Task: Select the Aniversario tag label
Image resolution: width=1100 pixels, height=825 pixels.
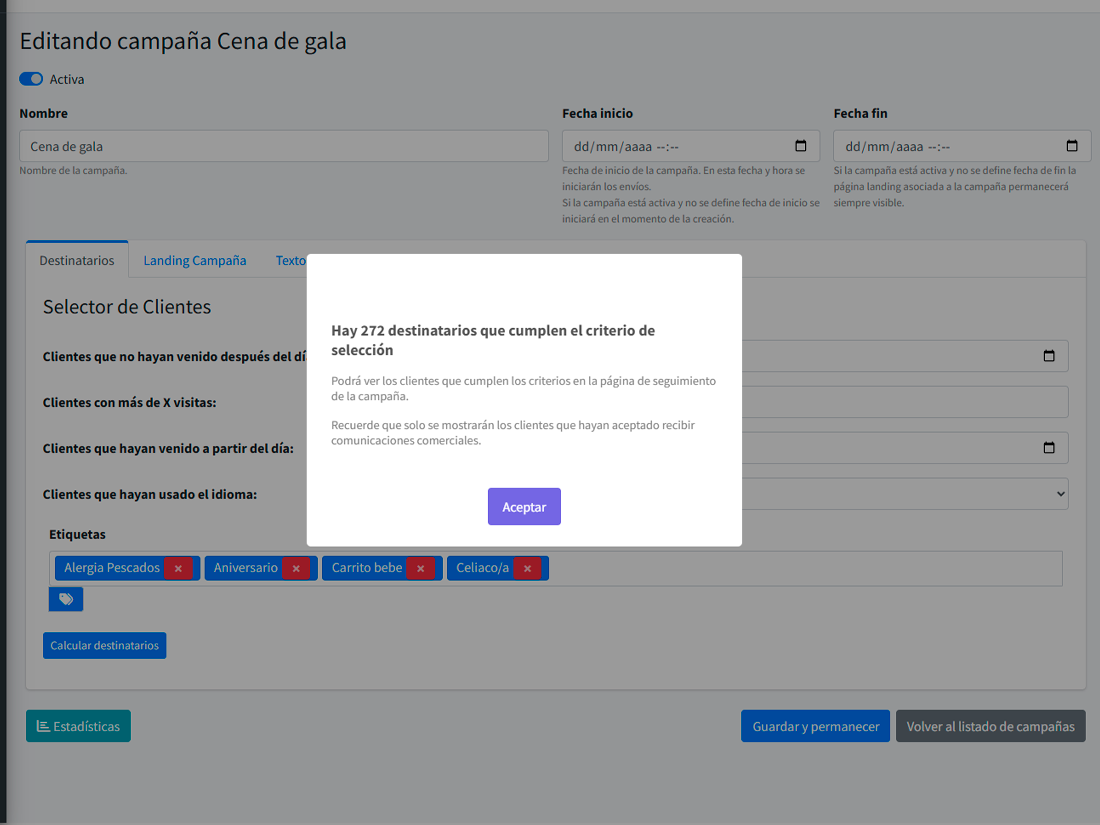Action: [246, 568]
